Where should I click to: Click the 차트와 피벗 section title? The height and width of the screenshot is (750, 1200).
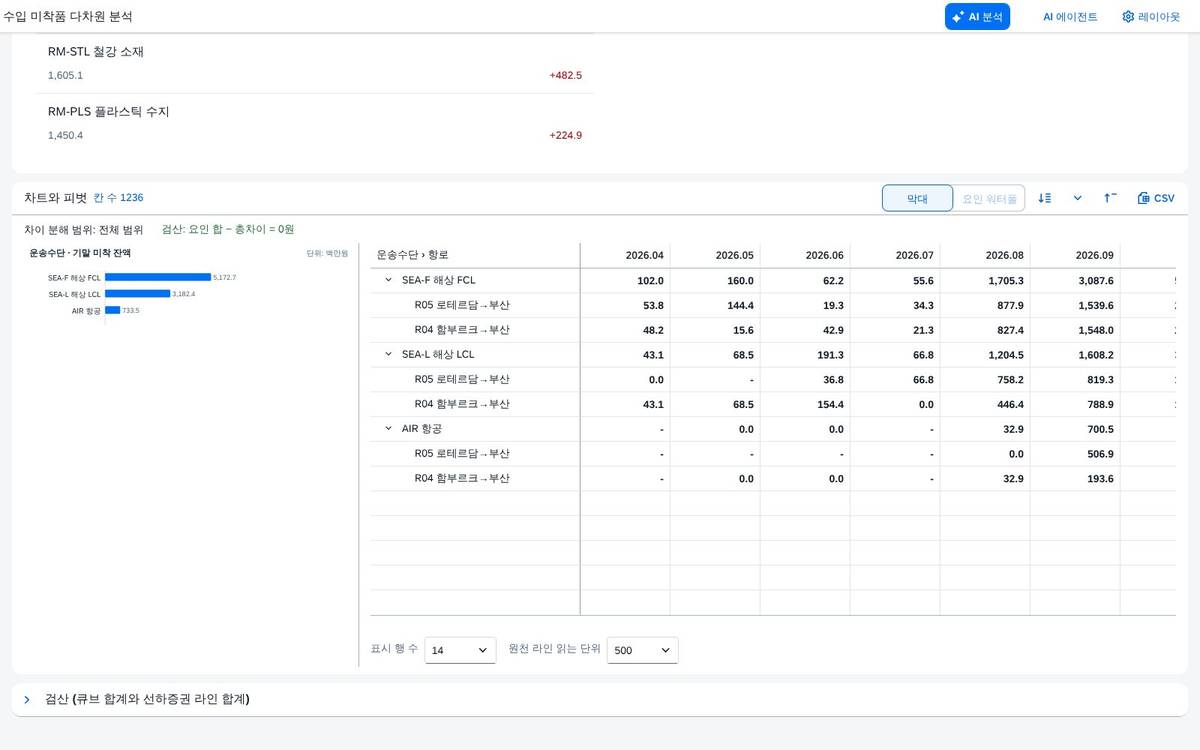point(56,198)
